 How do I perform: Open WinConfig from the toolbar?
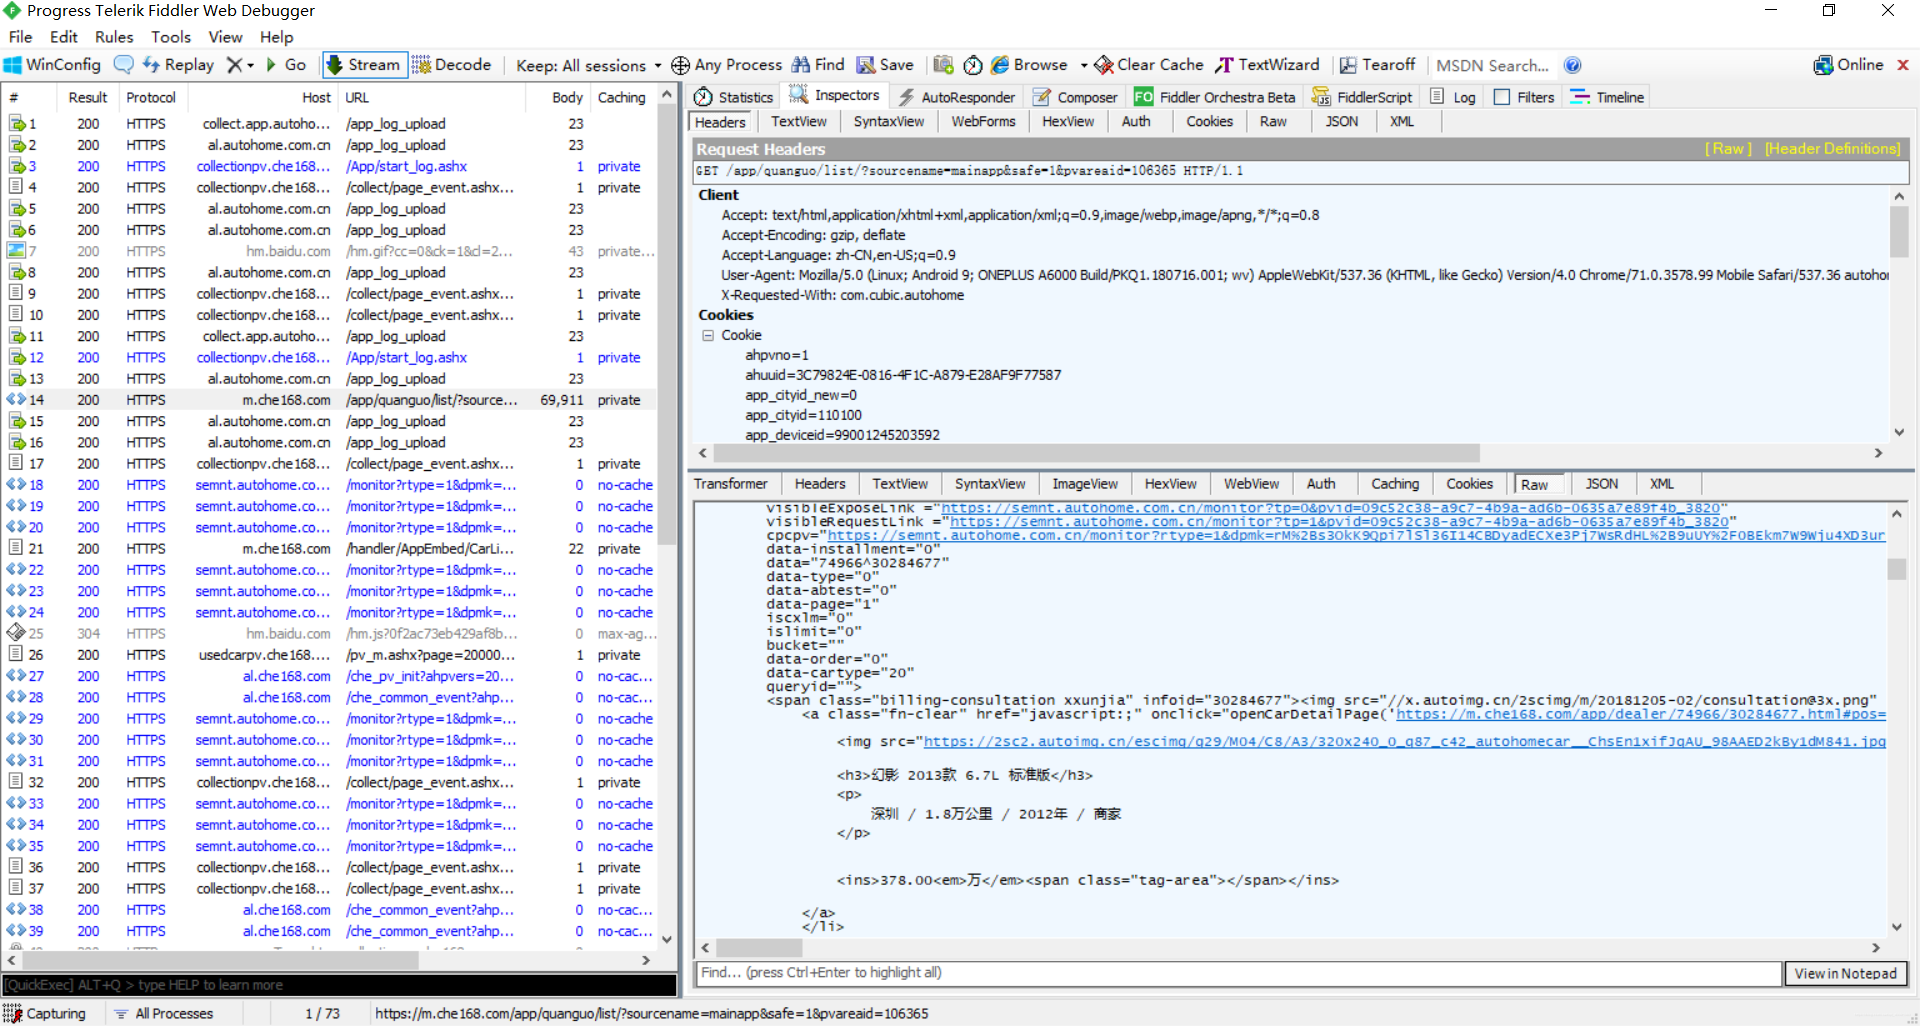pyautogui.click(x=52, y=65)
